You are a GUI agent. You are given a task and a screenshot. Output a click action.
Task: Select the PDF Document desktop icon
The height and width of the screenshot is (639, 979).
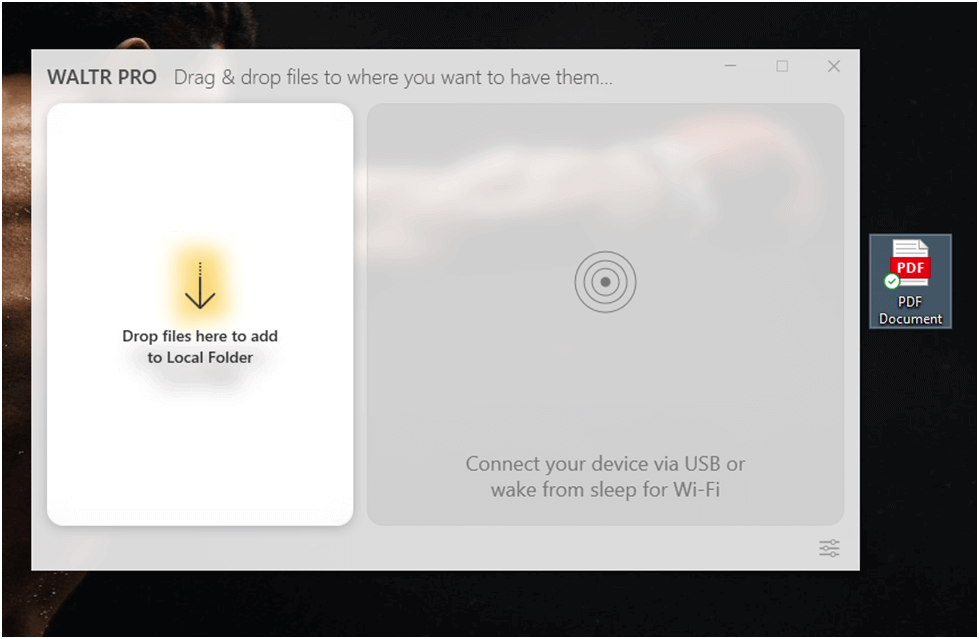coord(910,281)
